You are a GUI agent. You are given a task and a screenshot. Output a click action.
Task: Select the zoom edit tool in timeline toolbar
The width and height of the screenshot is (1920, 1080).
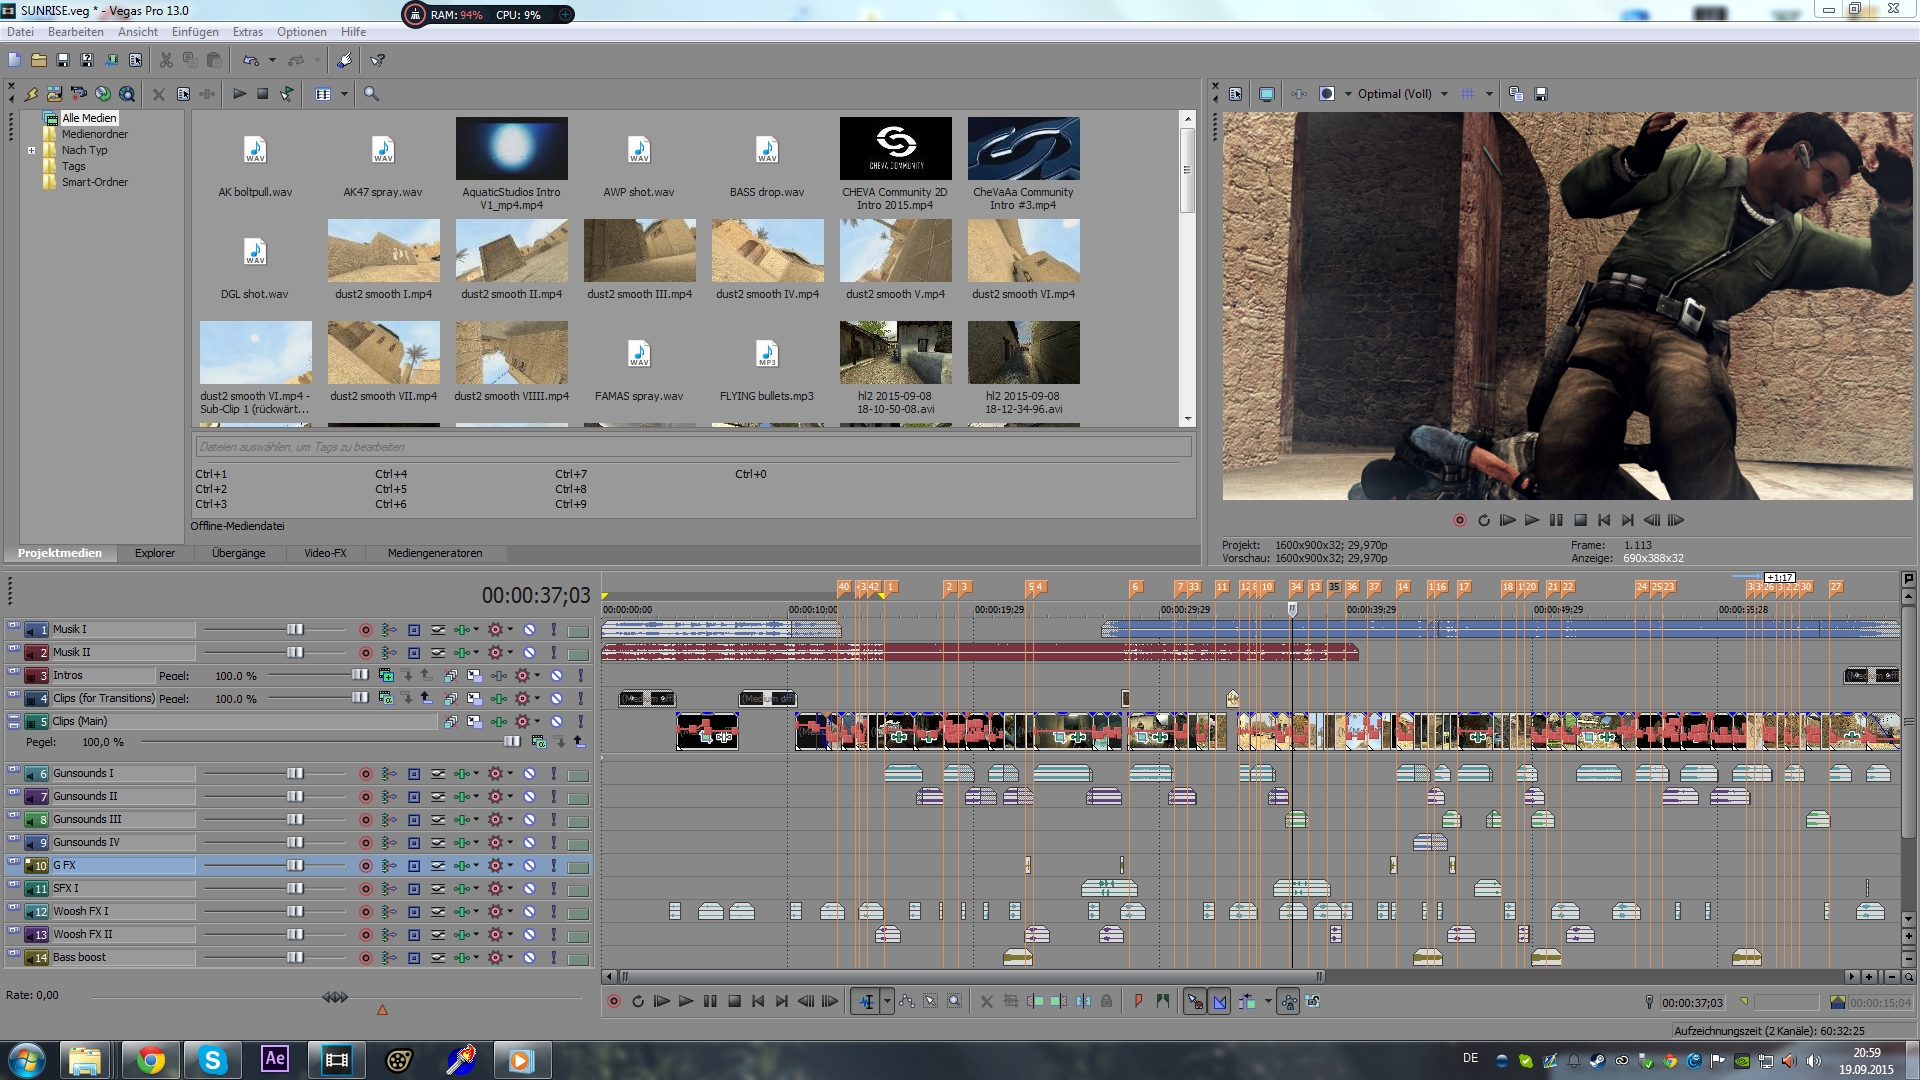pyautogui.click(x=955, y=1001)
